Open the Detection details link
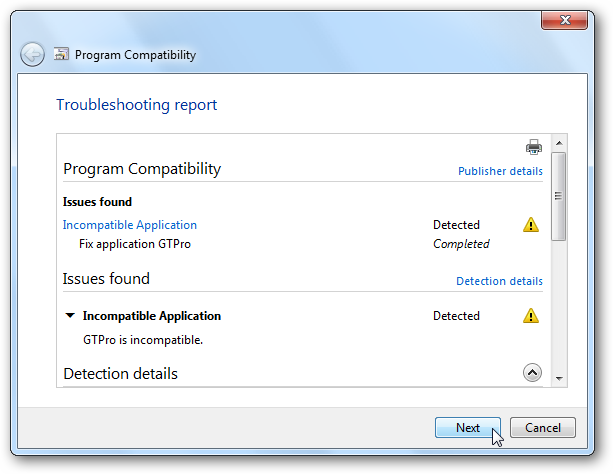Image resolution: width=613 pixels, height=474 pixels. pos(499,281)
